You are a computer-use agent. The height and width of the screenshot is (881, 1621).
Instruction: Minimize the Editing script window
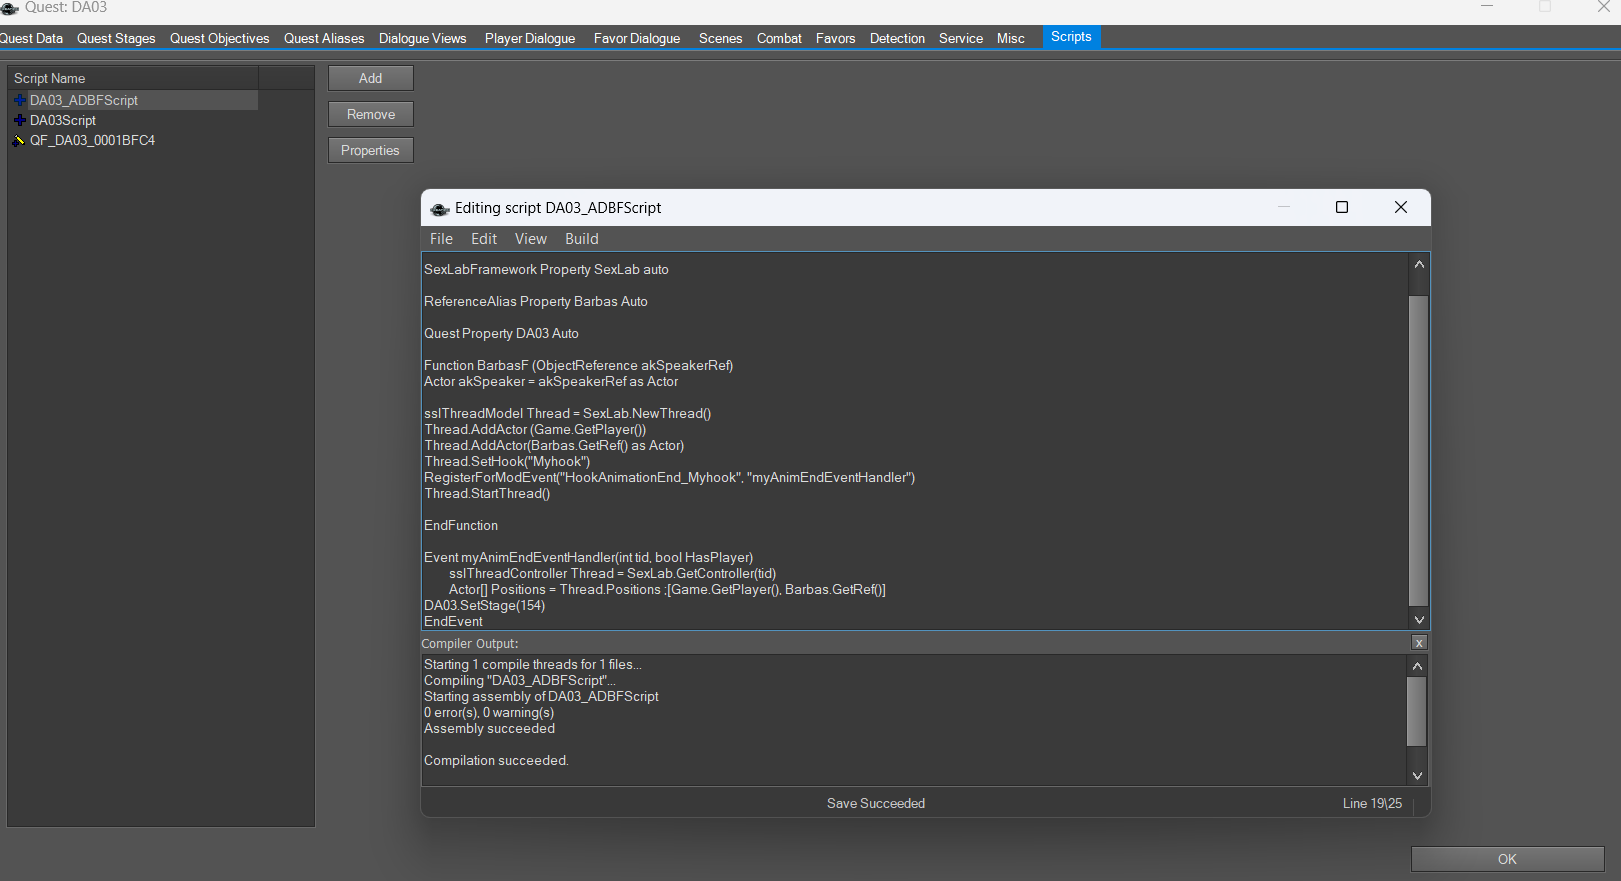pos(1284,207)
